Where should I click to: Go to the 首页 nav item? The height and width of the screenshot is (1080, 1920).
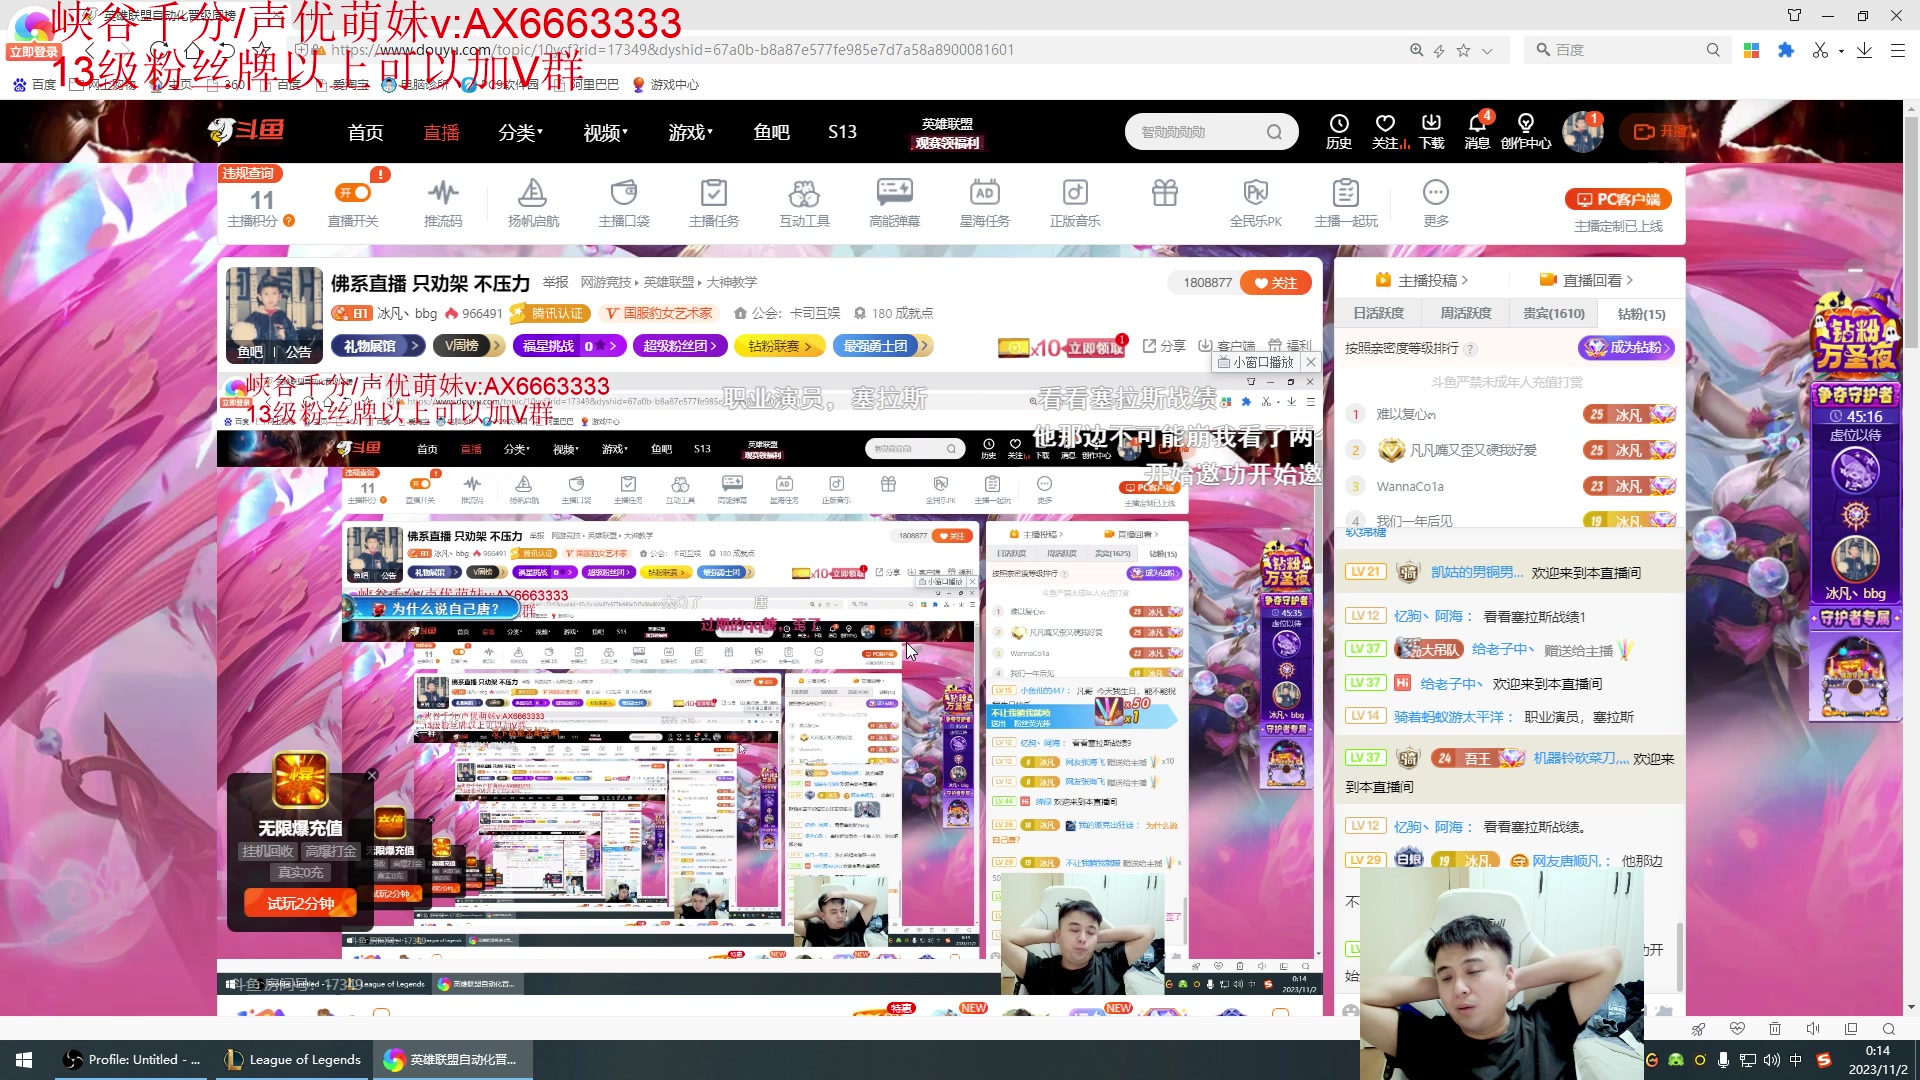(365, 132)
